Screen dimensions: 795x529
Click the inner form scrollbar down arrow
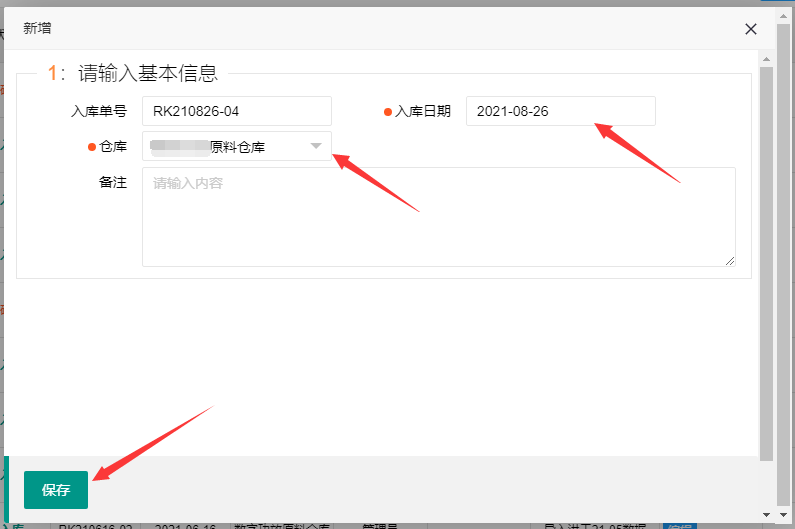[x=766, y=513]
